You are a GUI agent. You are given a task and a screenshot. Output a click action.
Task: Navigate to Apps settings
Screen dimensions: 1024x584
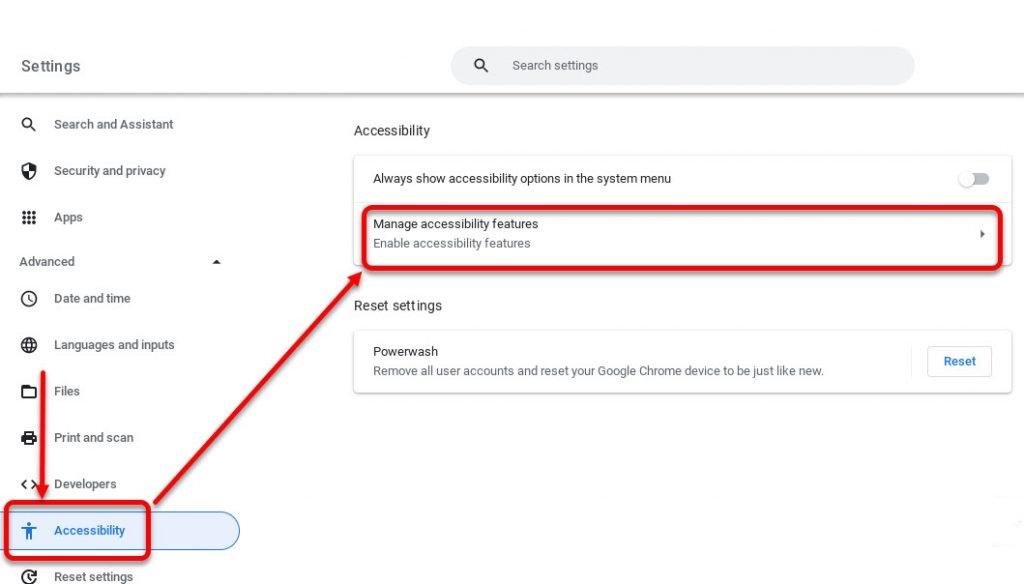point(68,217)
